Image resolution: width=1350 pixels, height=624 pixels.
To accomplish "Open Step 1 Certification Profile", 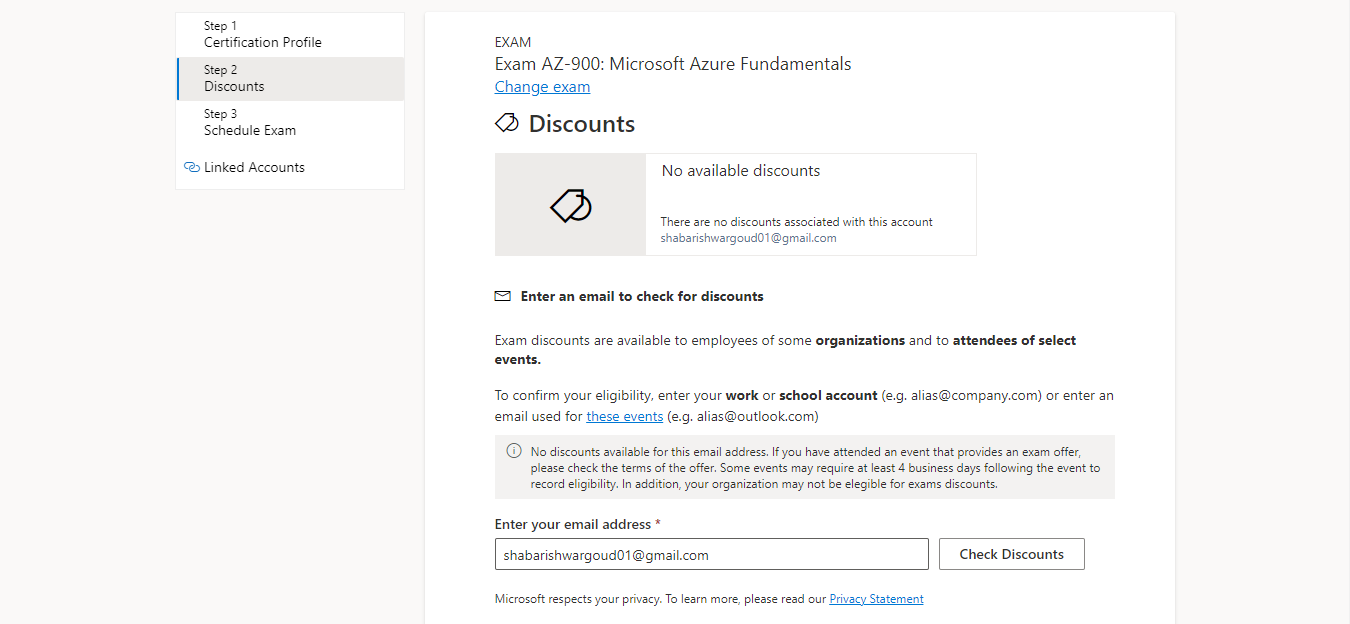I will [290, 34].
